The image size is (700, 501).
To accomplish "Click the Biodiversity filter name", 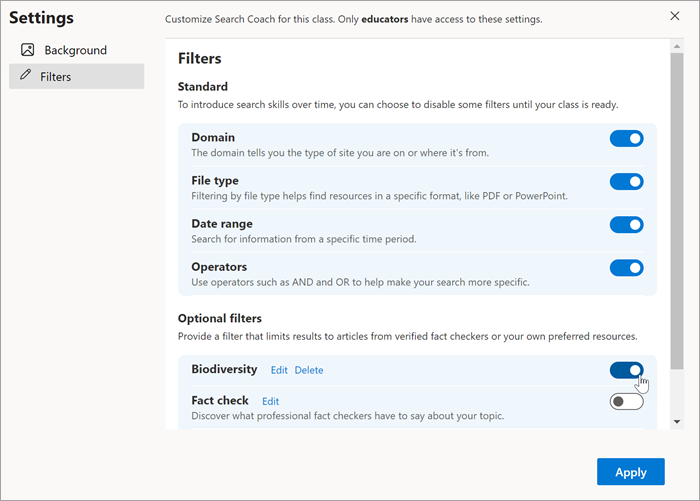I will tap(224, 369).
